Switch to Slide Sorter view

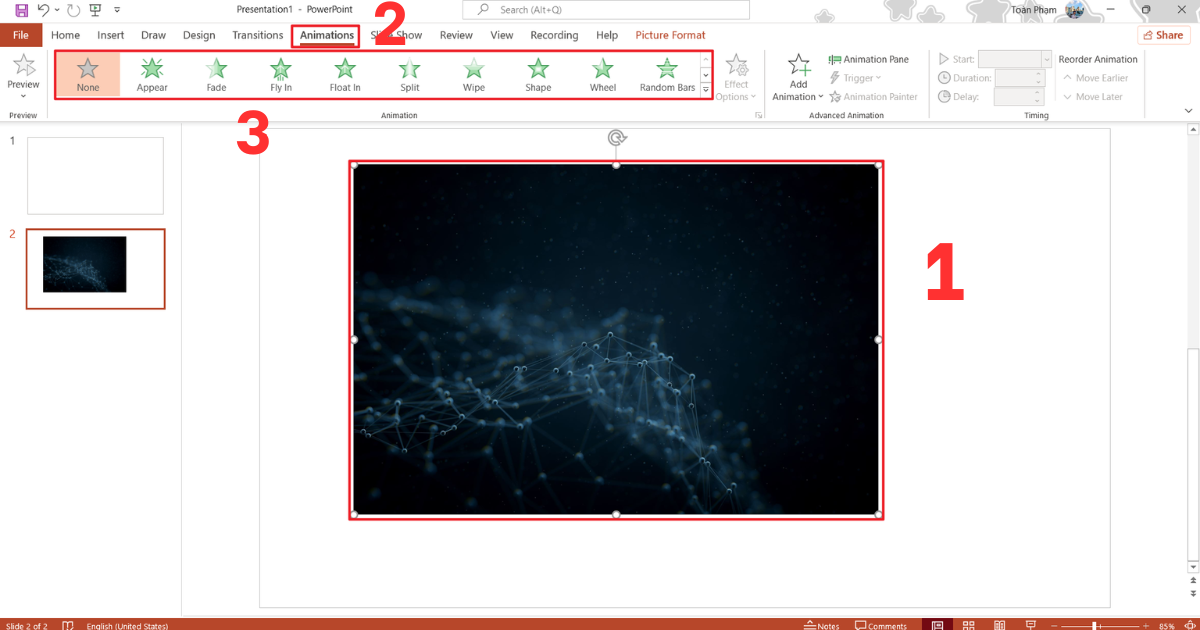coord(968,624)
